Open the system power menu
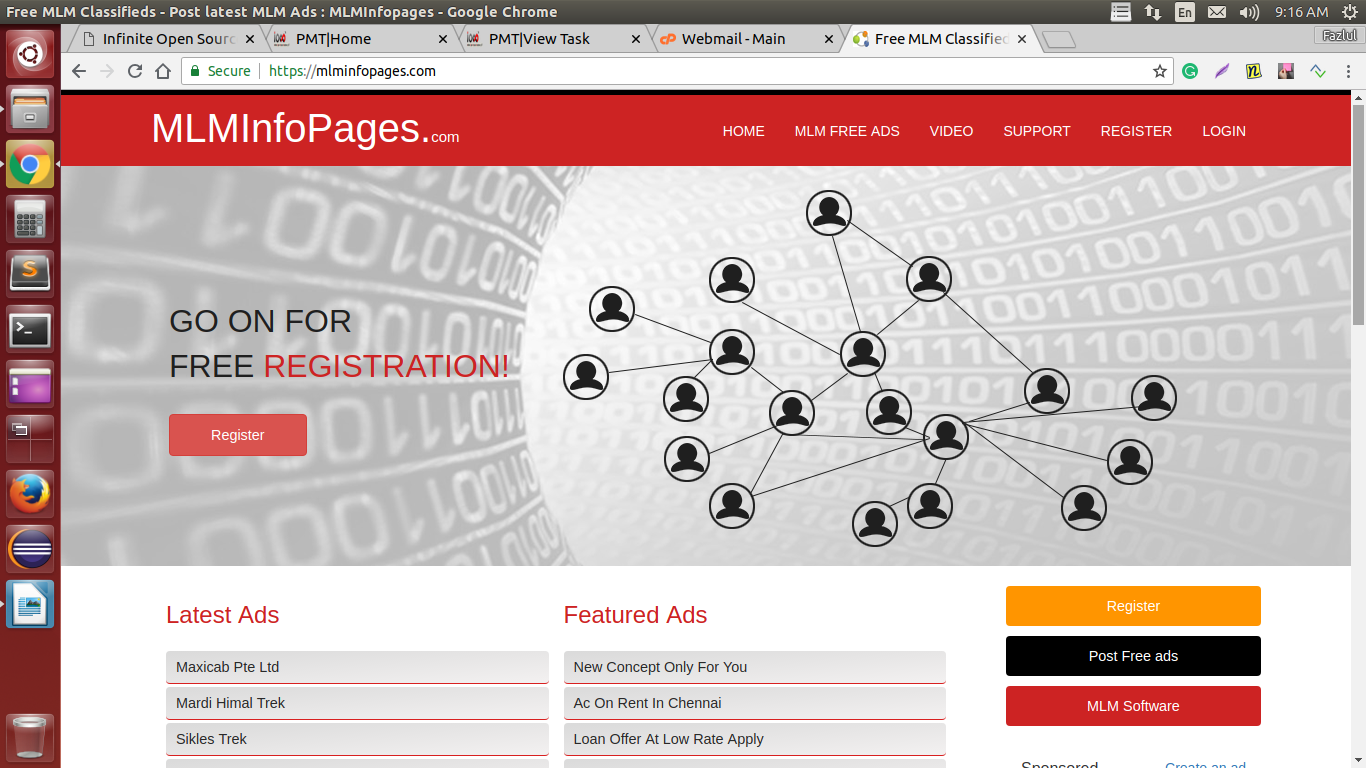1366x768 pixels. pyautogui.click(x=1349, y=12)
